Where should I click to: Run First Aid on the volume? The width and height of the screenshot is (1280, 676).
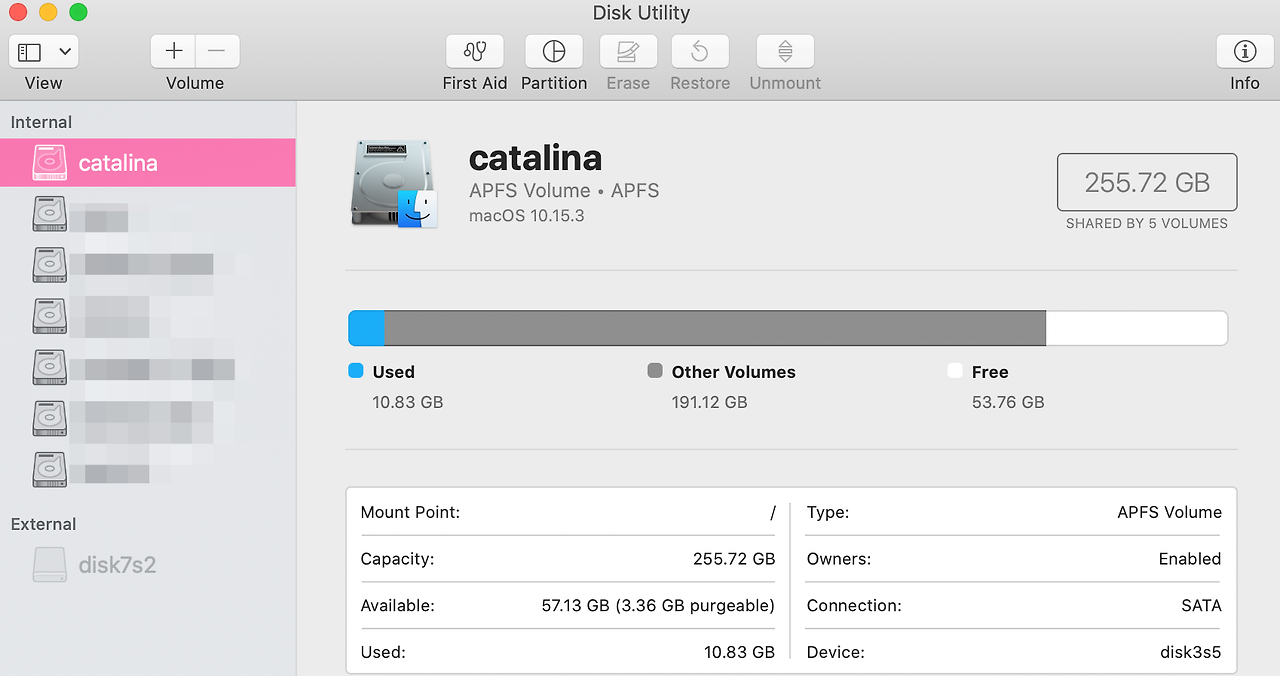(475, 51)
